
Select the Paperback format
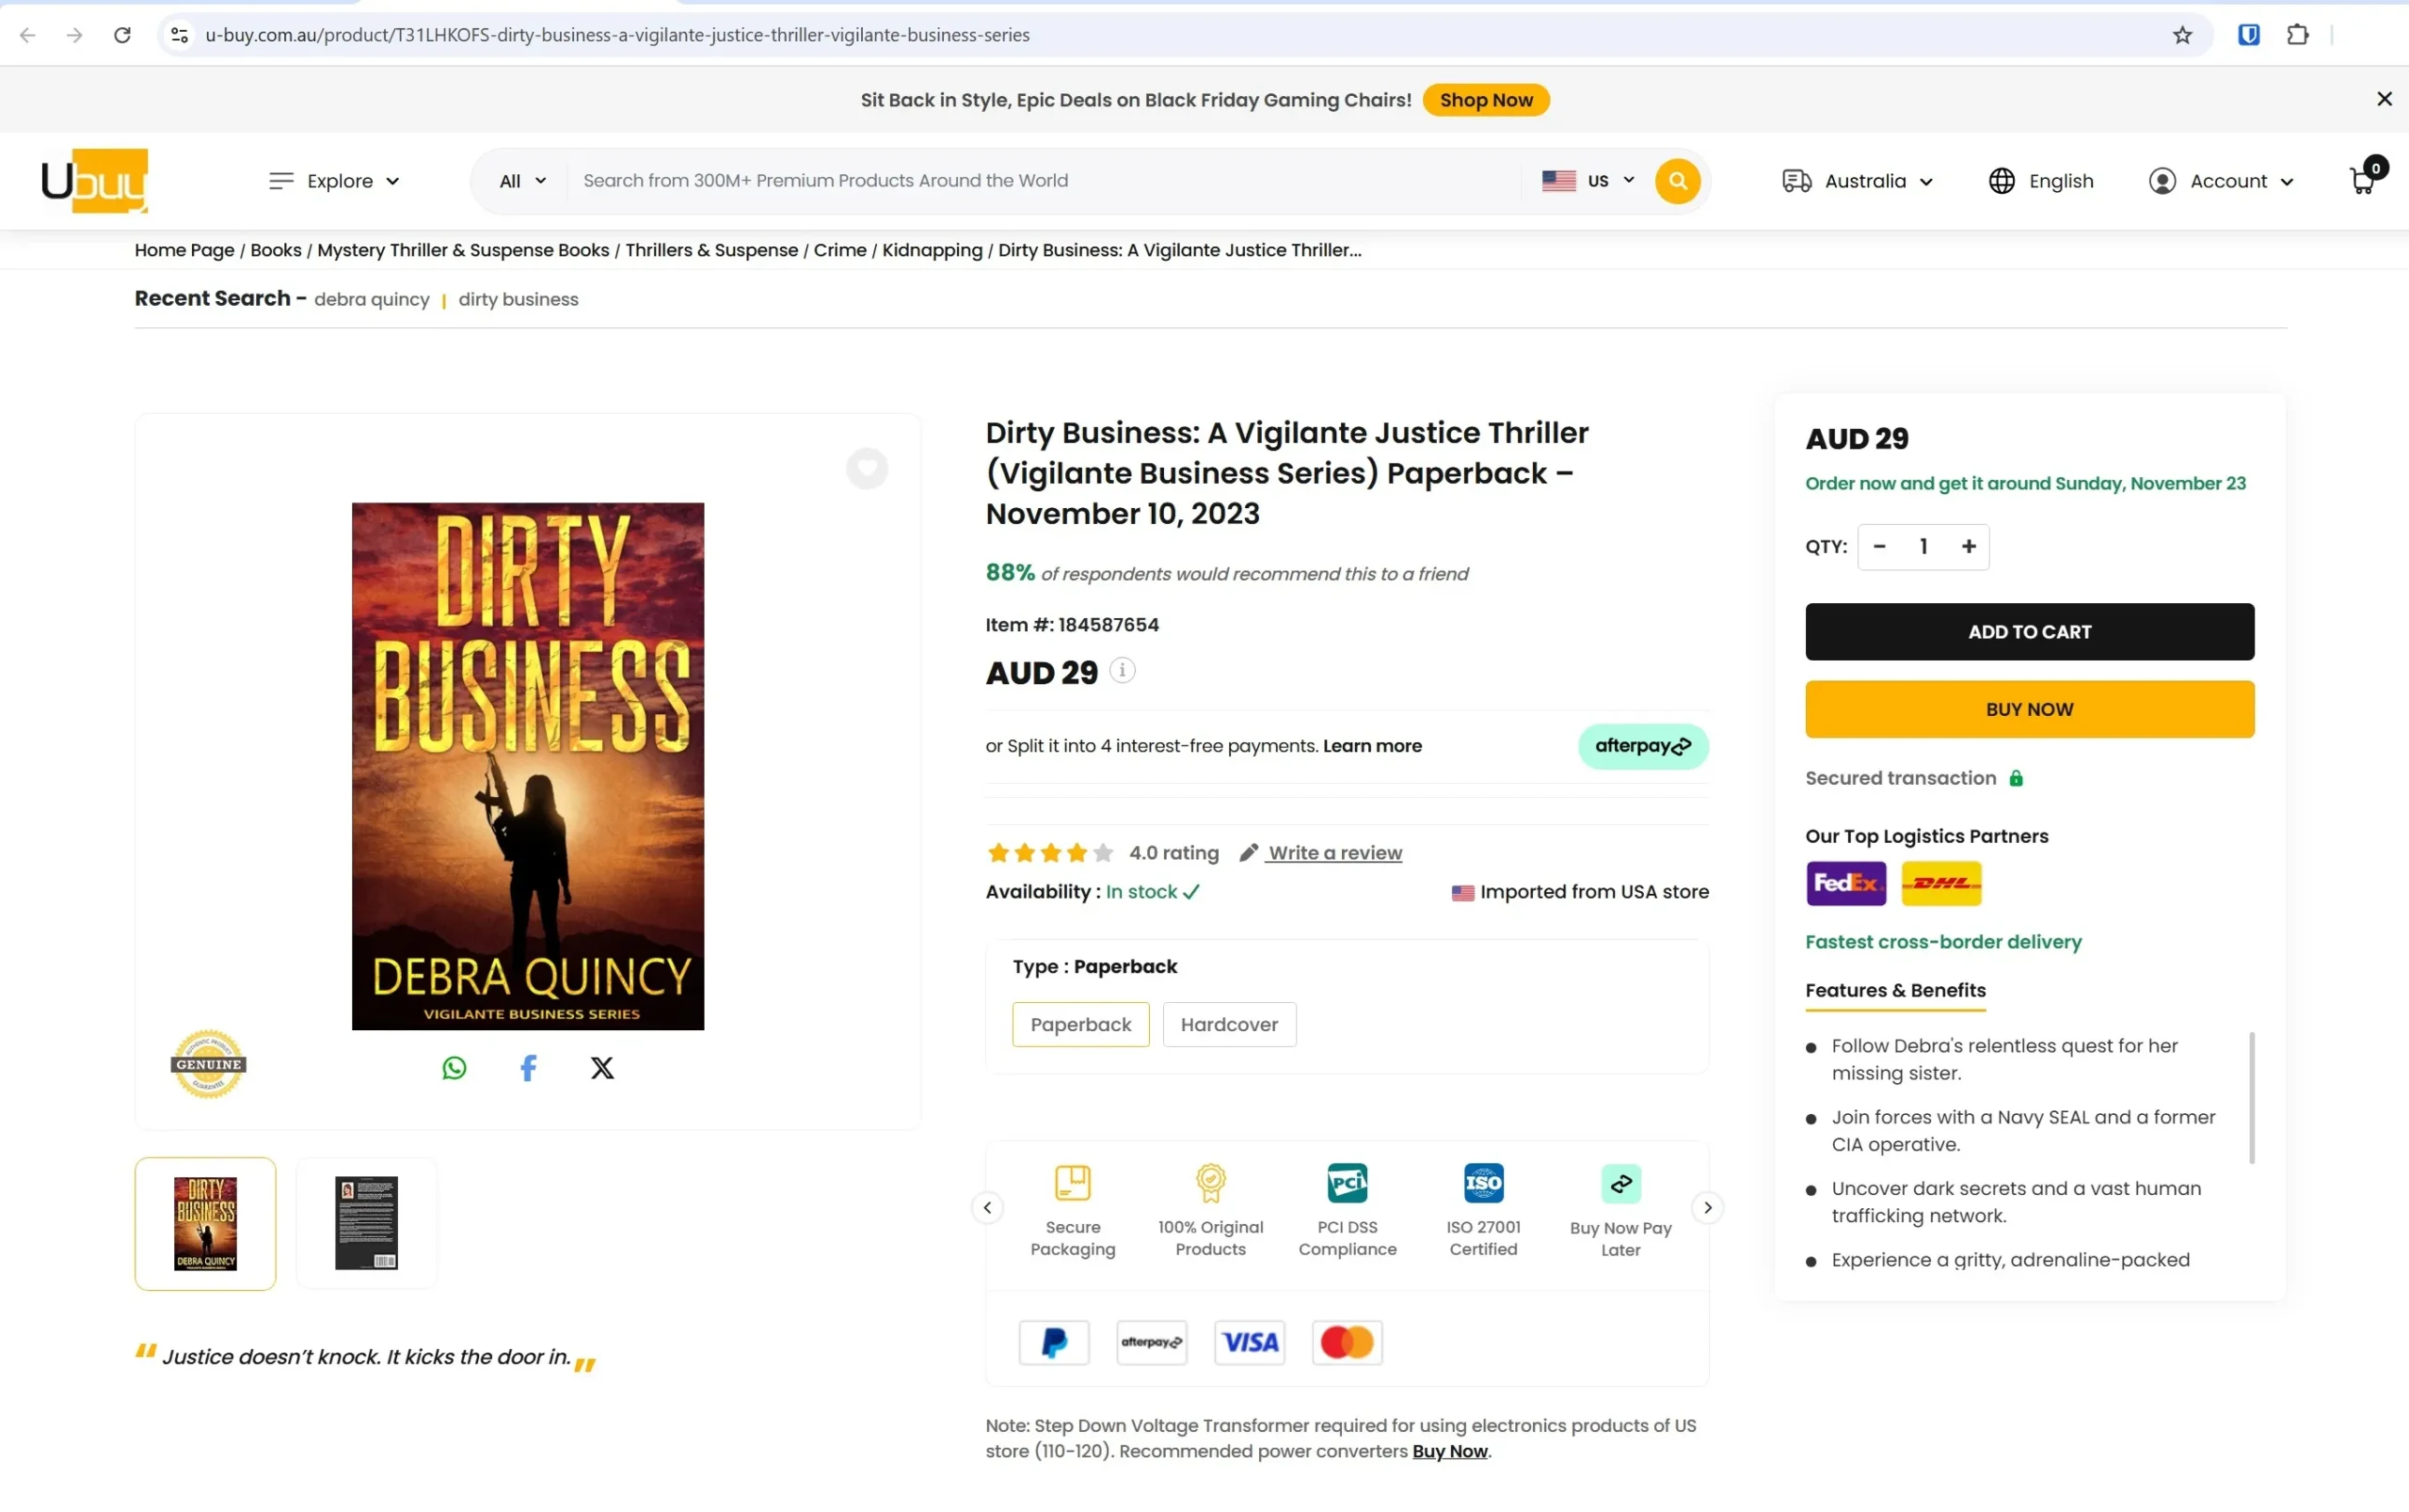coord(1080,1024)
